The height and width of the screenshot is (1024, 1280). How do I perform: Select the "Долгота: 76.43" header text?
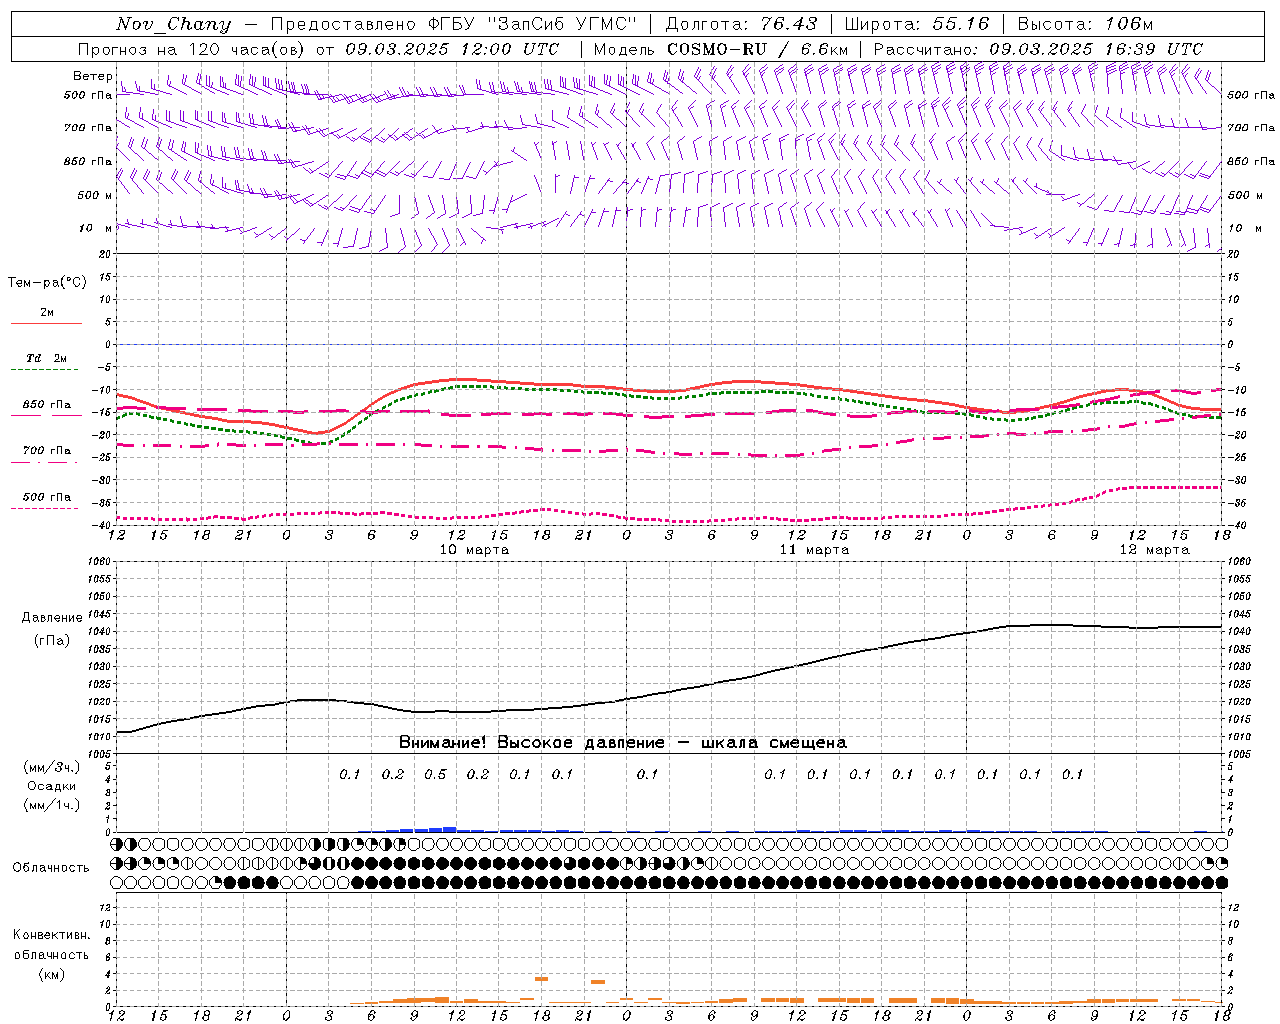point(741,24)
